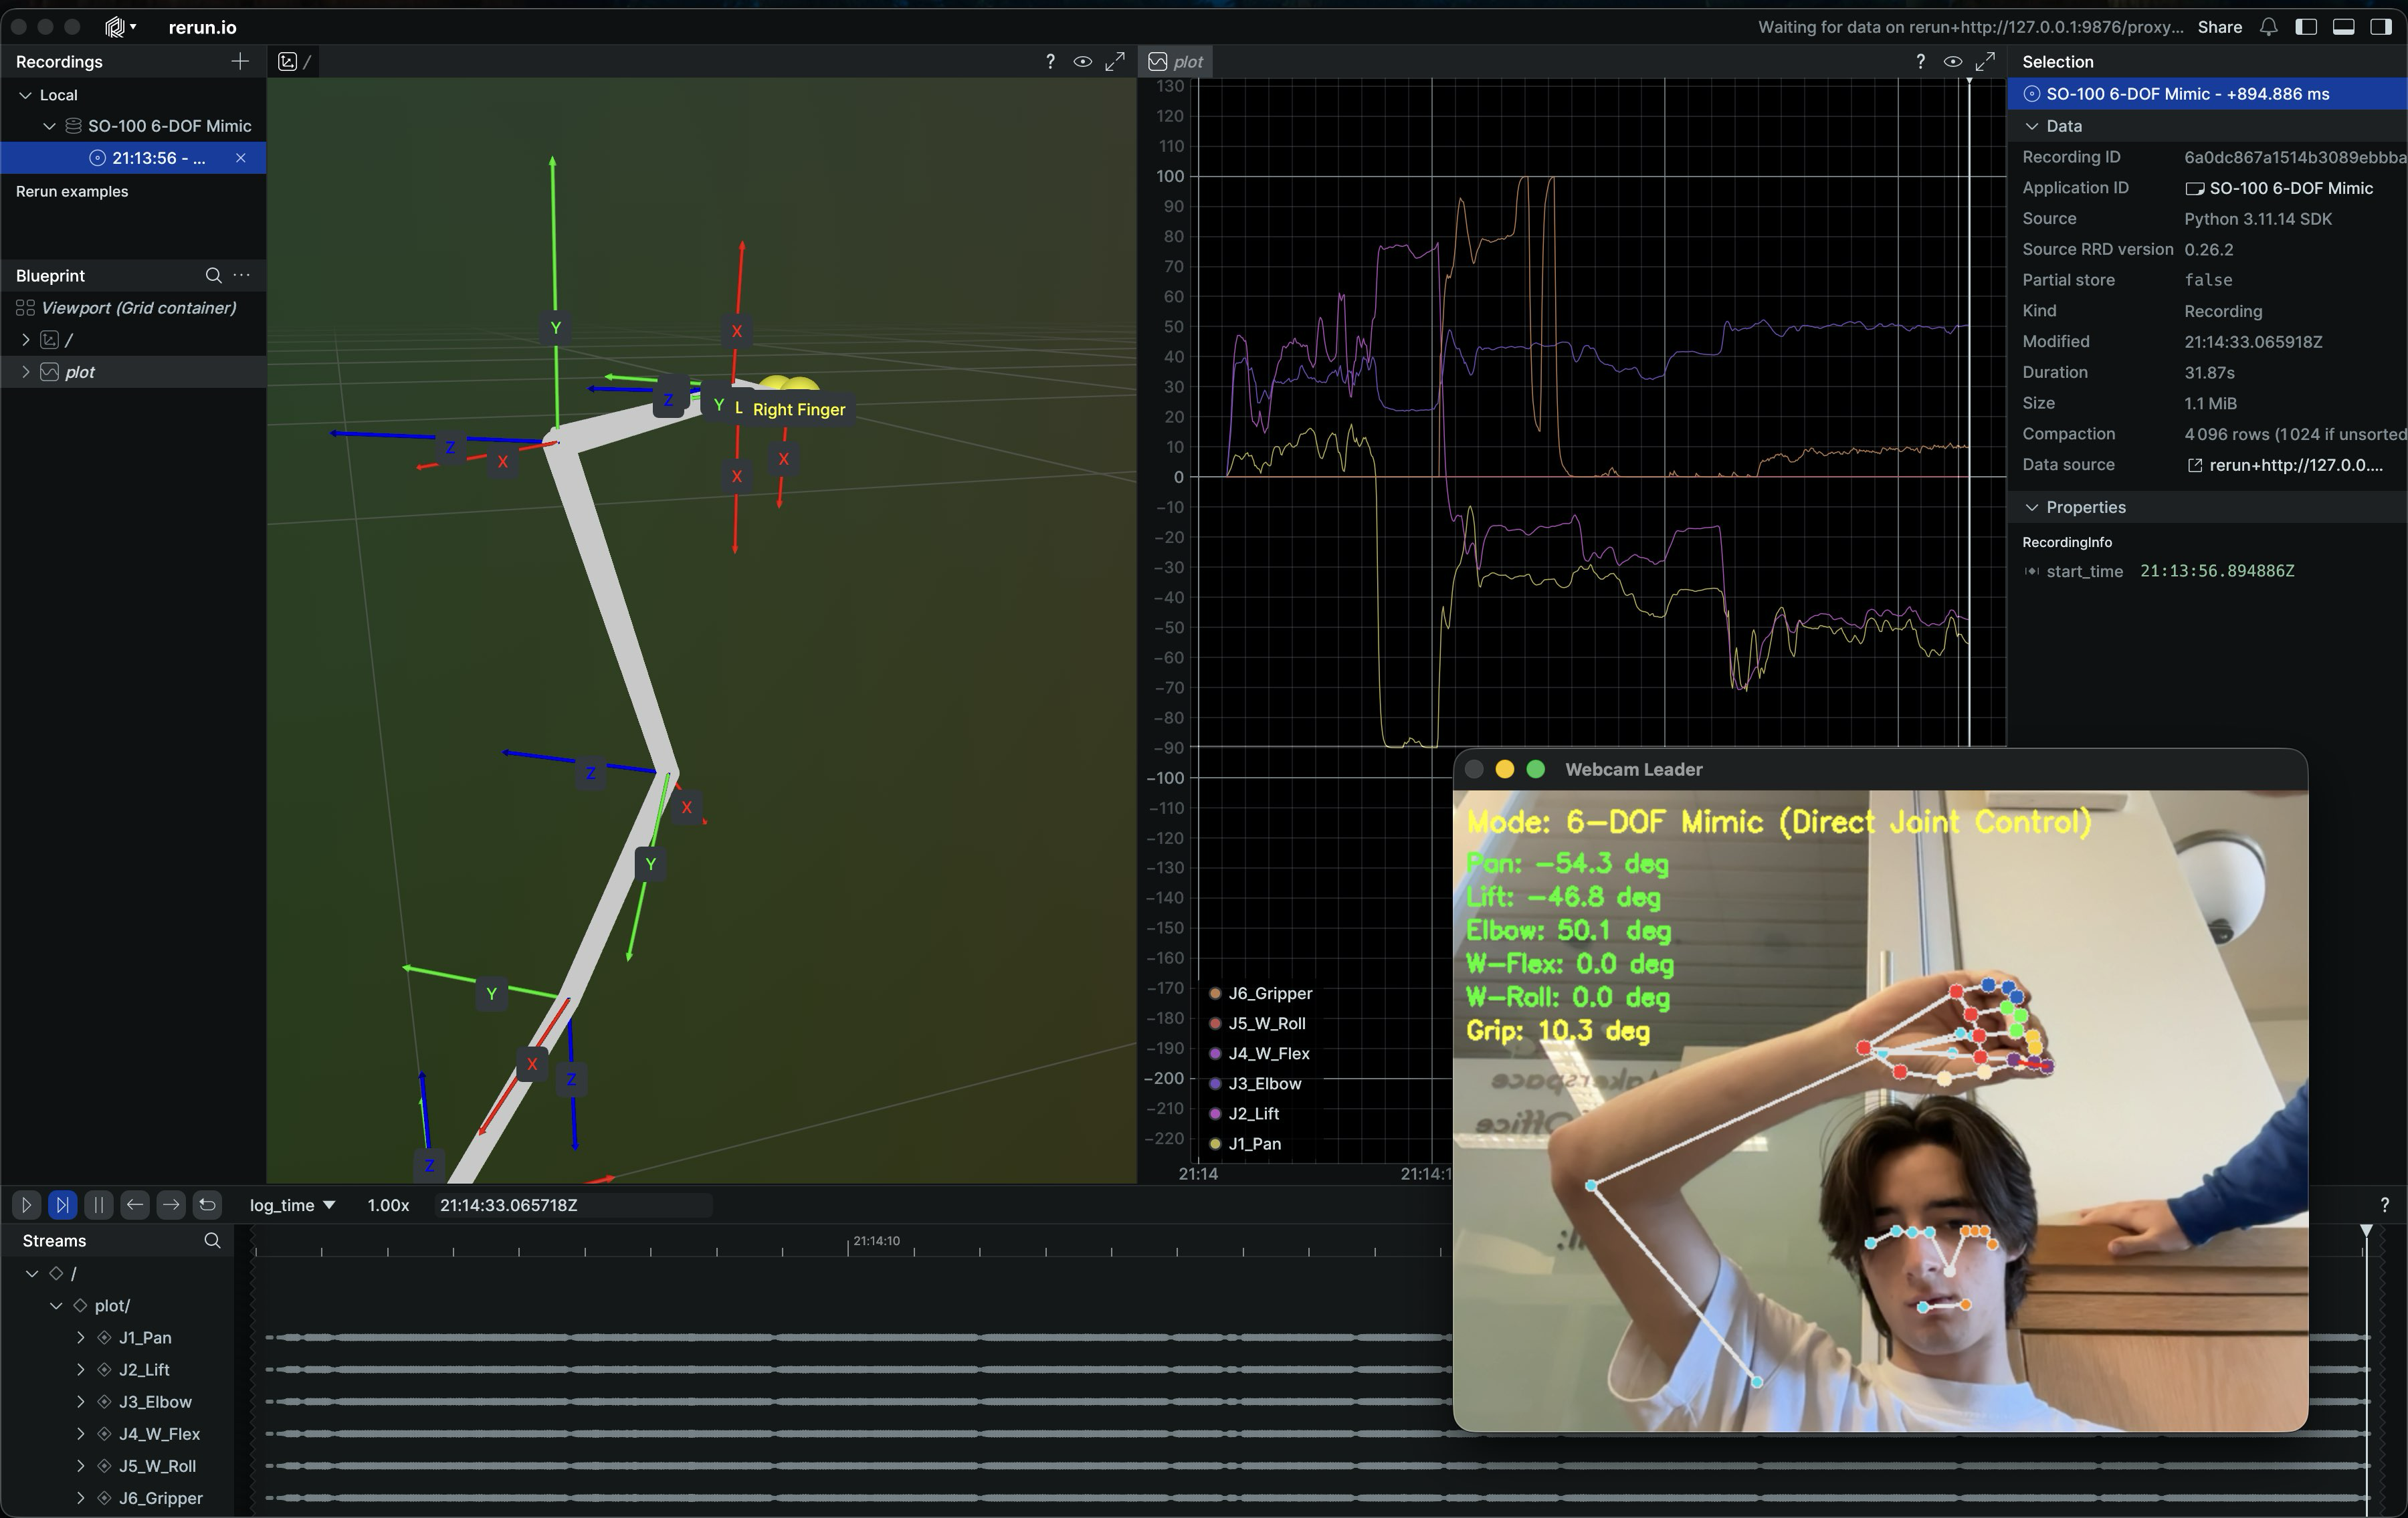2408x1518 pixels.
Task: Toggle the loop playback icon
Action: pos(207,1205)
